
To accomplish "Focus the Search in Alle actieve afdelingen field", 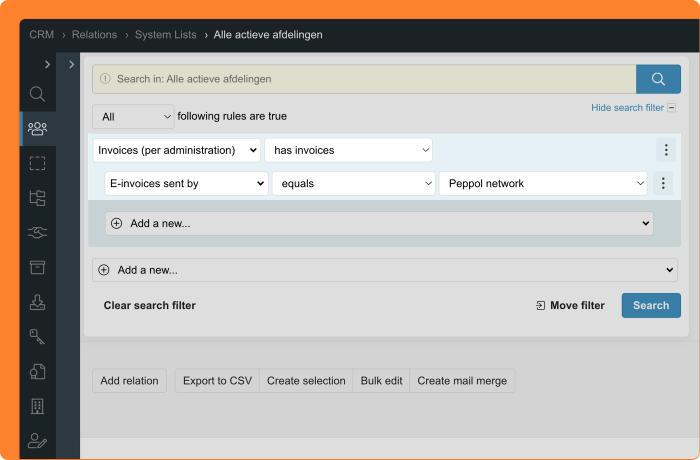I will tap(364, 79).
